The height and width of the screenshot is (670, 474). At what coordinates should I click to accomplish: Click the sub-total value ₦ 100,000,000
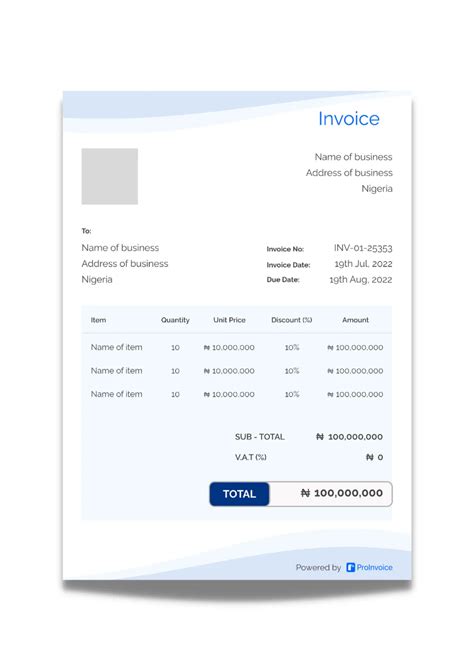tap(349, 437)
